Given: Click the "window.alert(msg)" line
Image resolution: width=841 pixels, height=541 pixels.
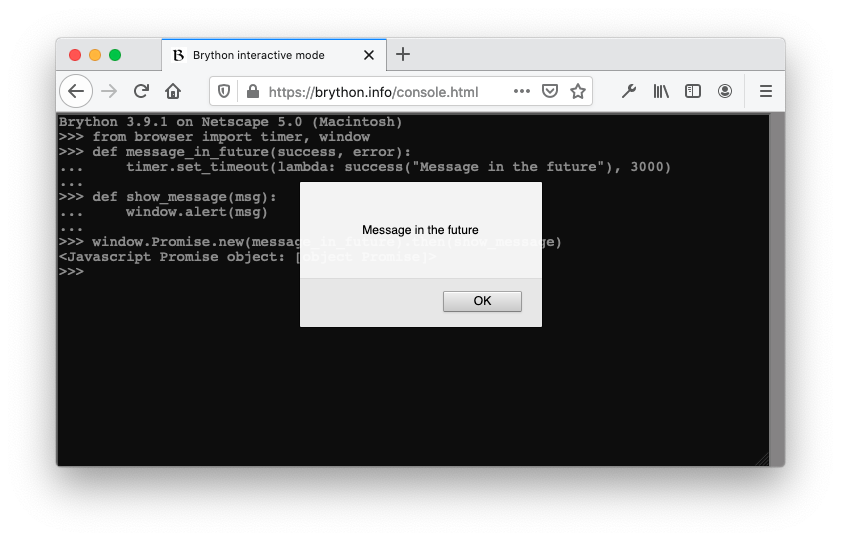Looking at the screenshot, I should [x=163, y=212].
